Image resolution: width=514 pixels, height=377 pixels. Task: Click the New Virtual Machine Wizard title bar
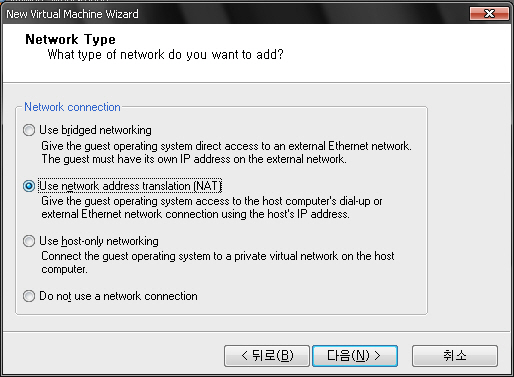233,14
